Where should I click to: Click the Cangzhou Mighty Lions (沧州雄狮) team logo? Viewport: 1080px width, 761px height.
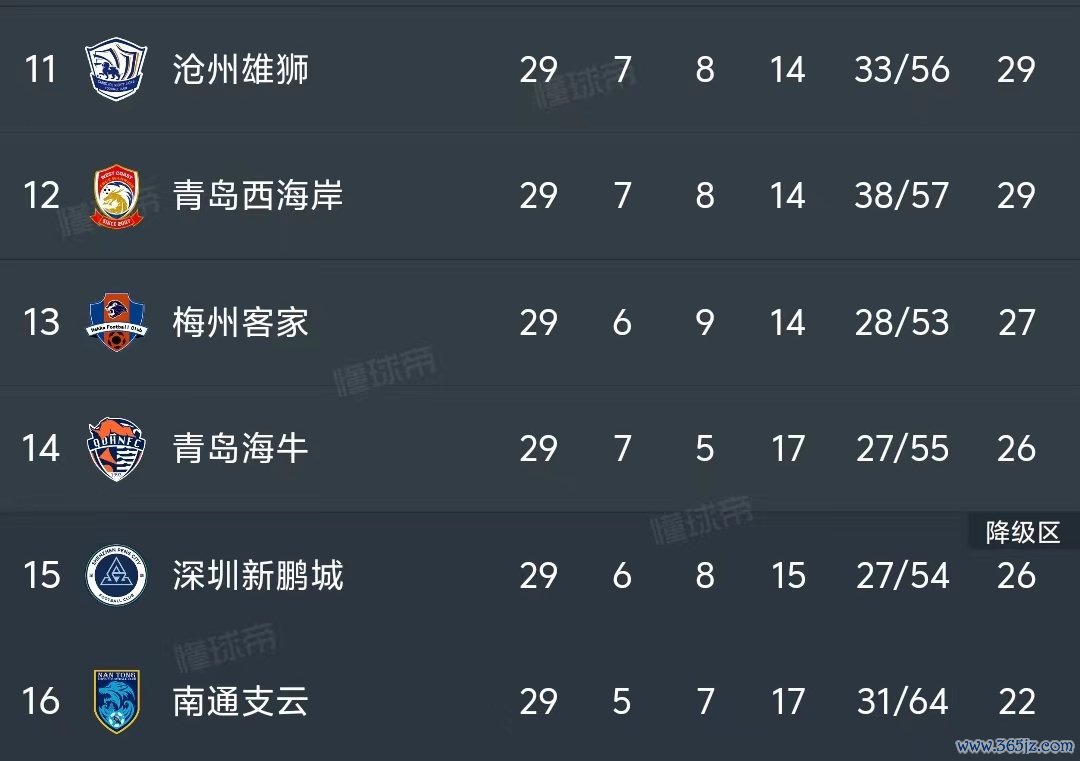click(116, 69)
